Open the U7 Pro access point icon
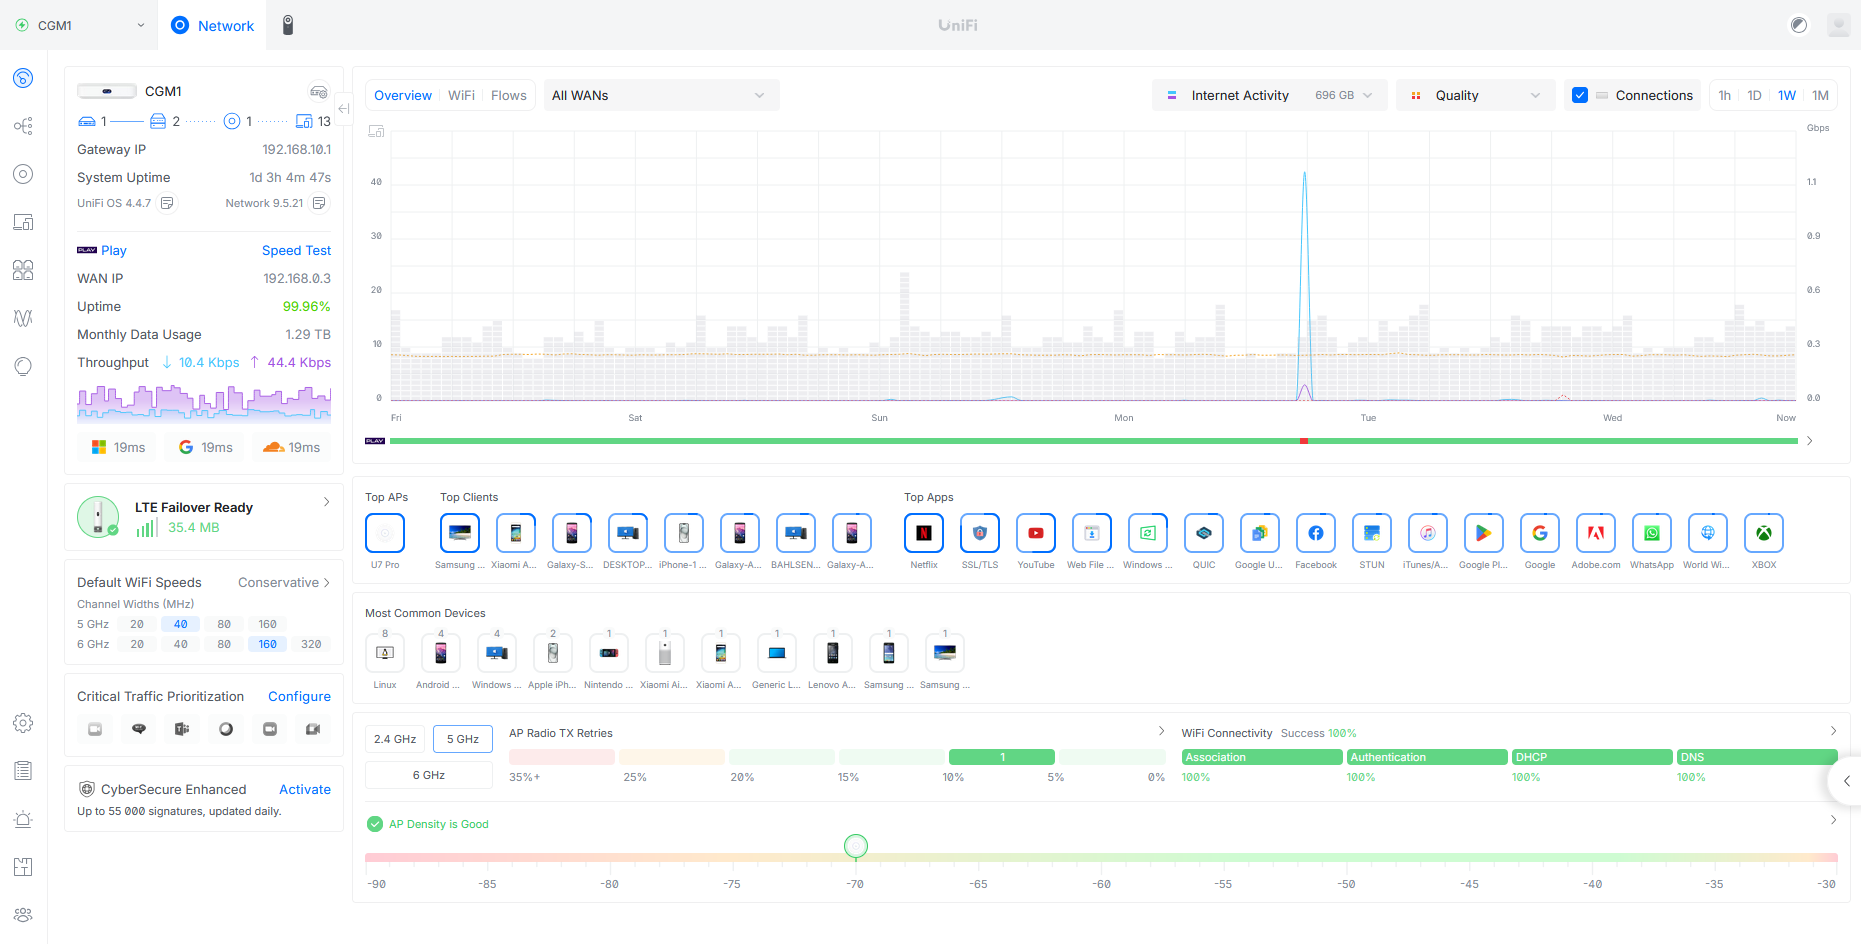This screenshot has width=1861, height=944. 385,533
